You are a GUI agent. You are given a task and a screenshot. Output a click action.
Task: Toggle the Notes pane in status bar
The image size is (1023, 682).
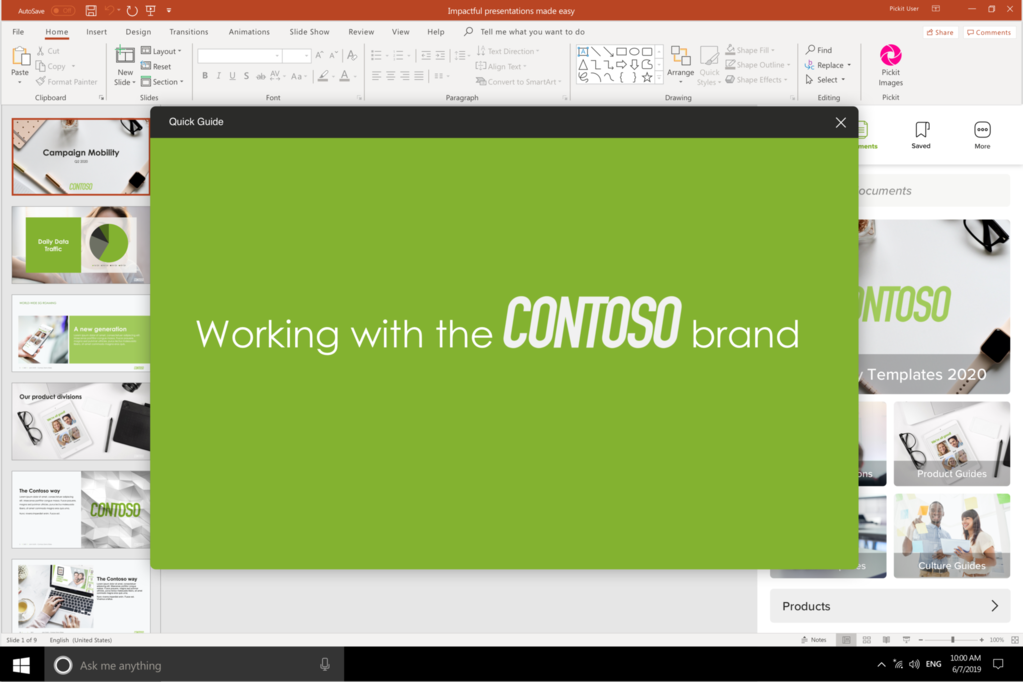[814, 640]
